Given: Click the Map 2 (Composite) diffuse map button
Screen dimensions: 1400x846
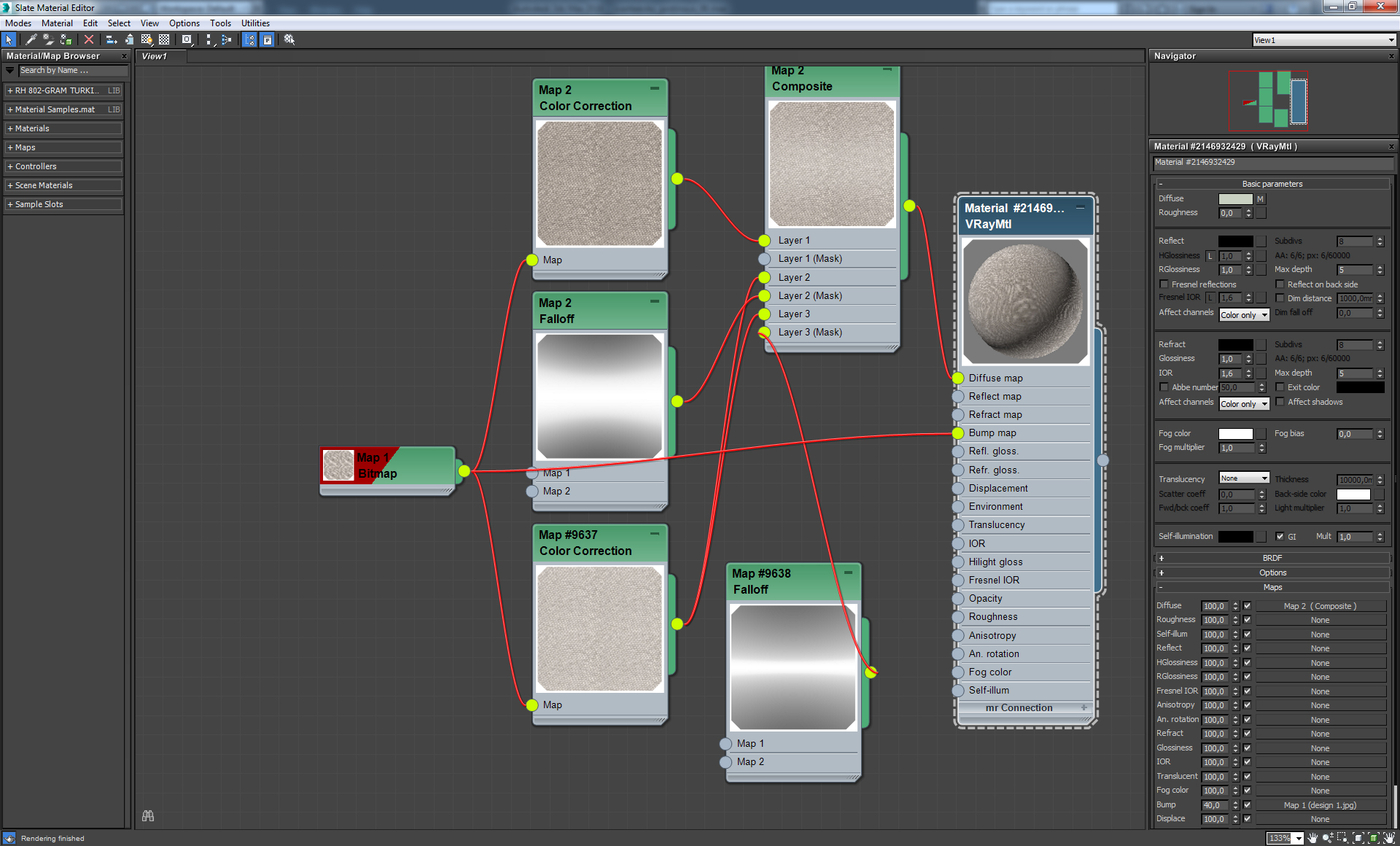Looking at the screenshot, I should [1320, 606].
